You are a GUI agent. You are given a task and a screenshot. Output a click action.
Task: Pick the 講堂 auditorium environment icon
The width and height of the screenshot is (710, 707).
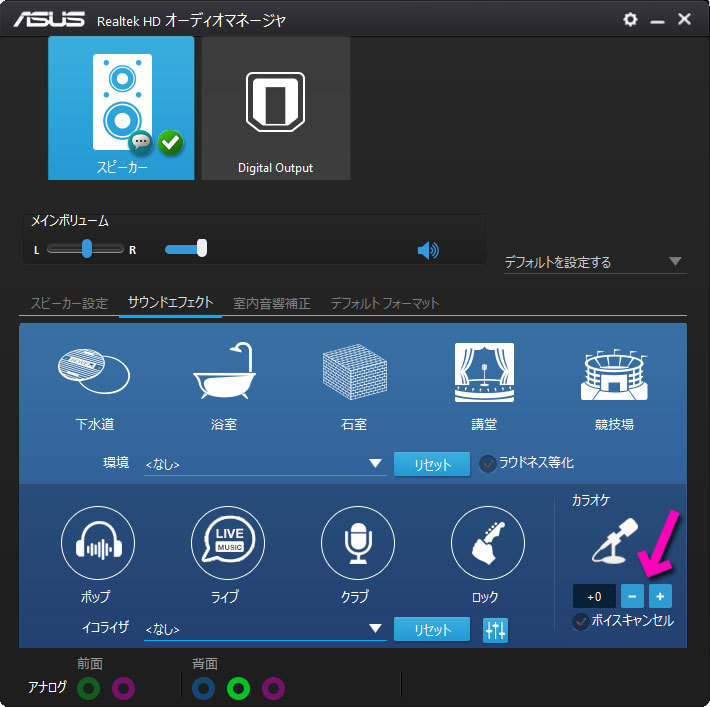[484, 372]
